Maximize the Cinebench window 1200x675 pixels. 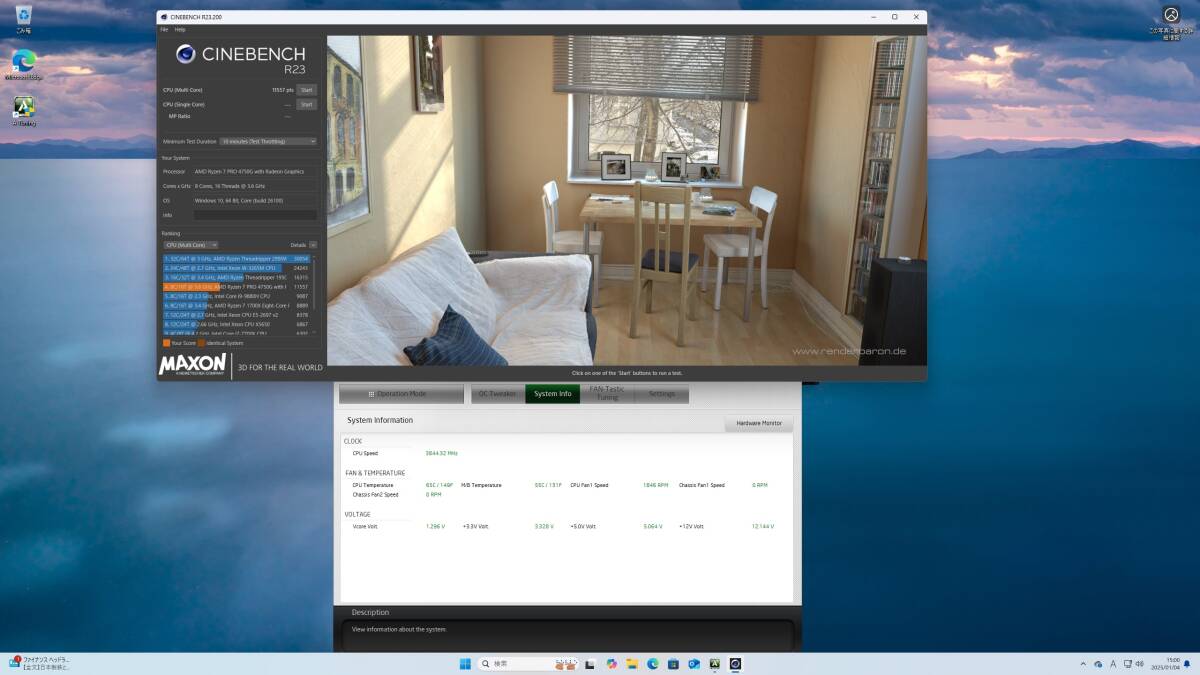pyautogui.click(x=894, y=17)
